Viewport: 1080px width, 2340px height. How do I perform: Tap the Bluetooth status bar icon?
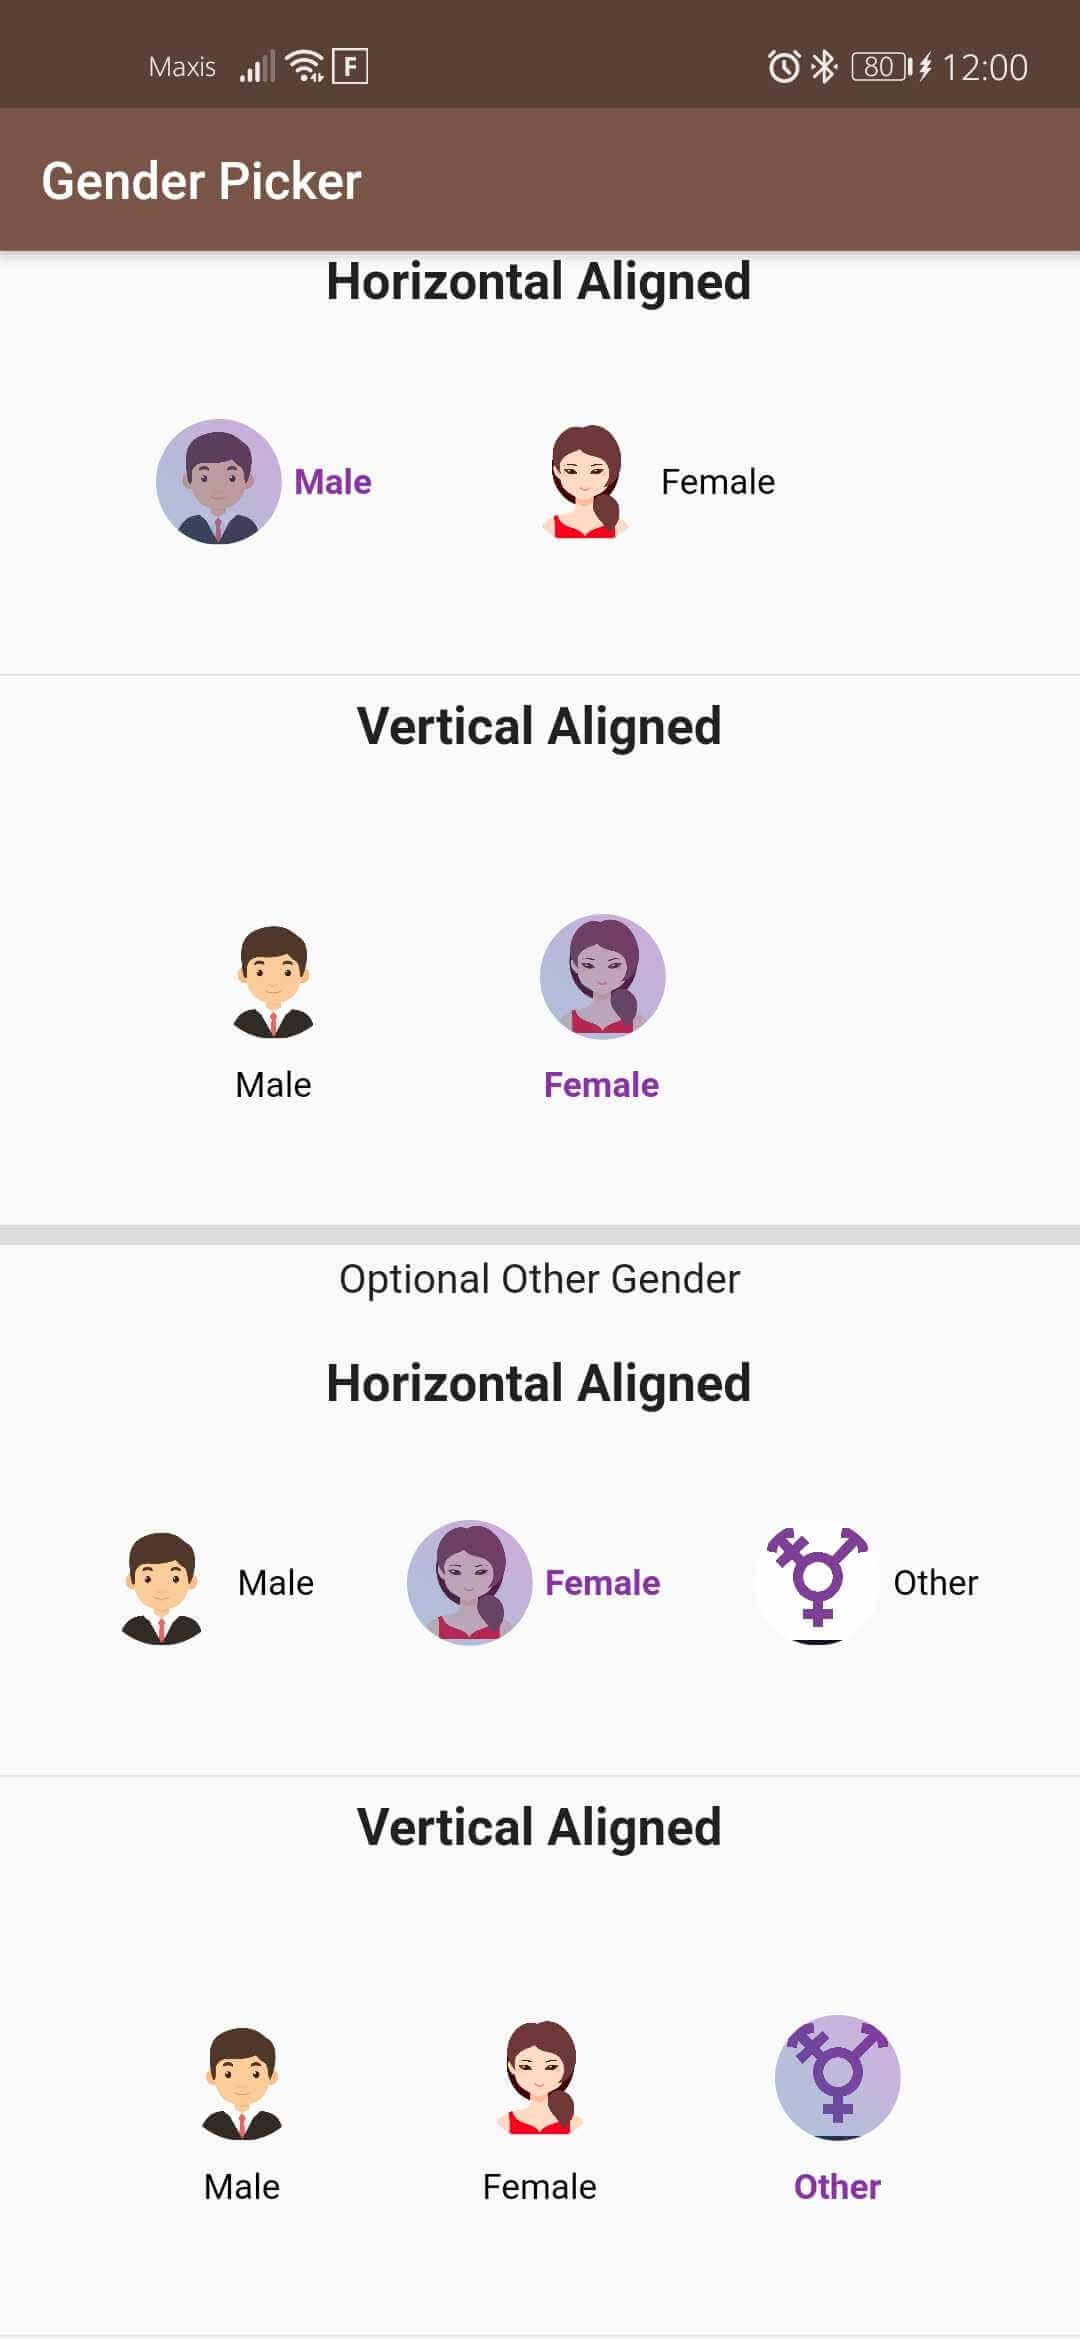[x=823, y=67]
